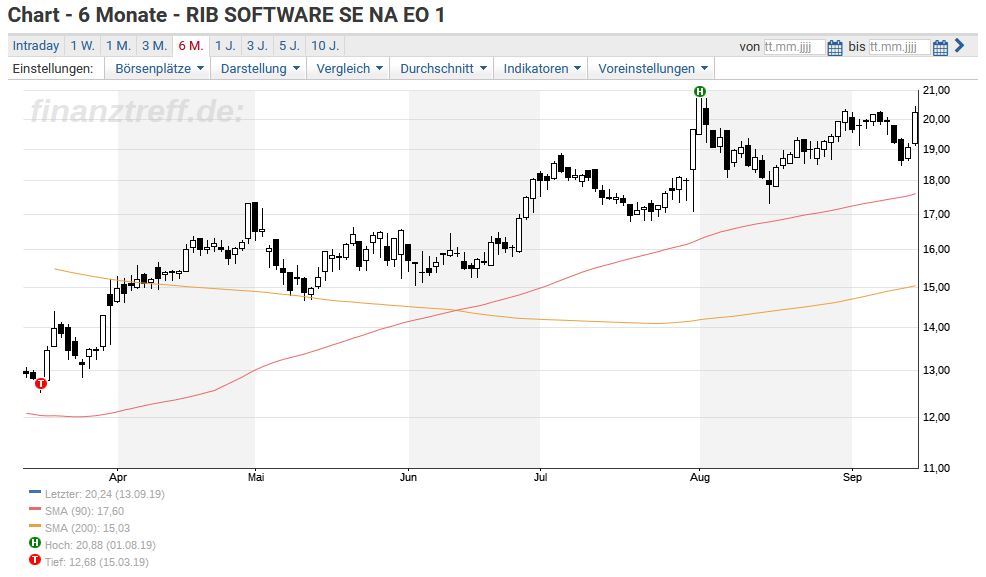Image resolution: width=986 pixels, height=577 pixels.
Task: Click the Letzter legend blue swatch
Action: point(35,492)
